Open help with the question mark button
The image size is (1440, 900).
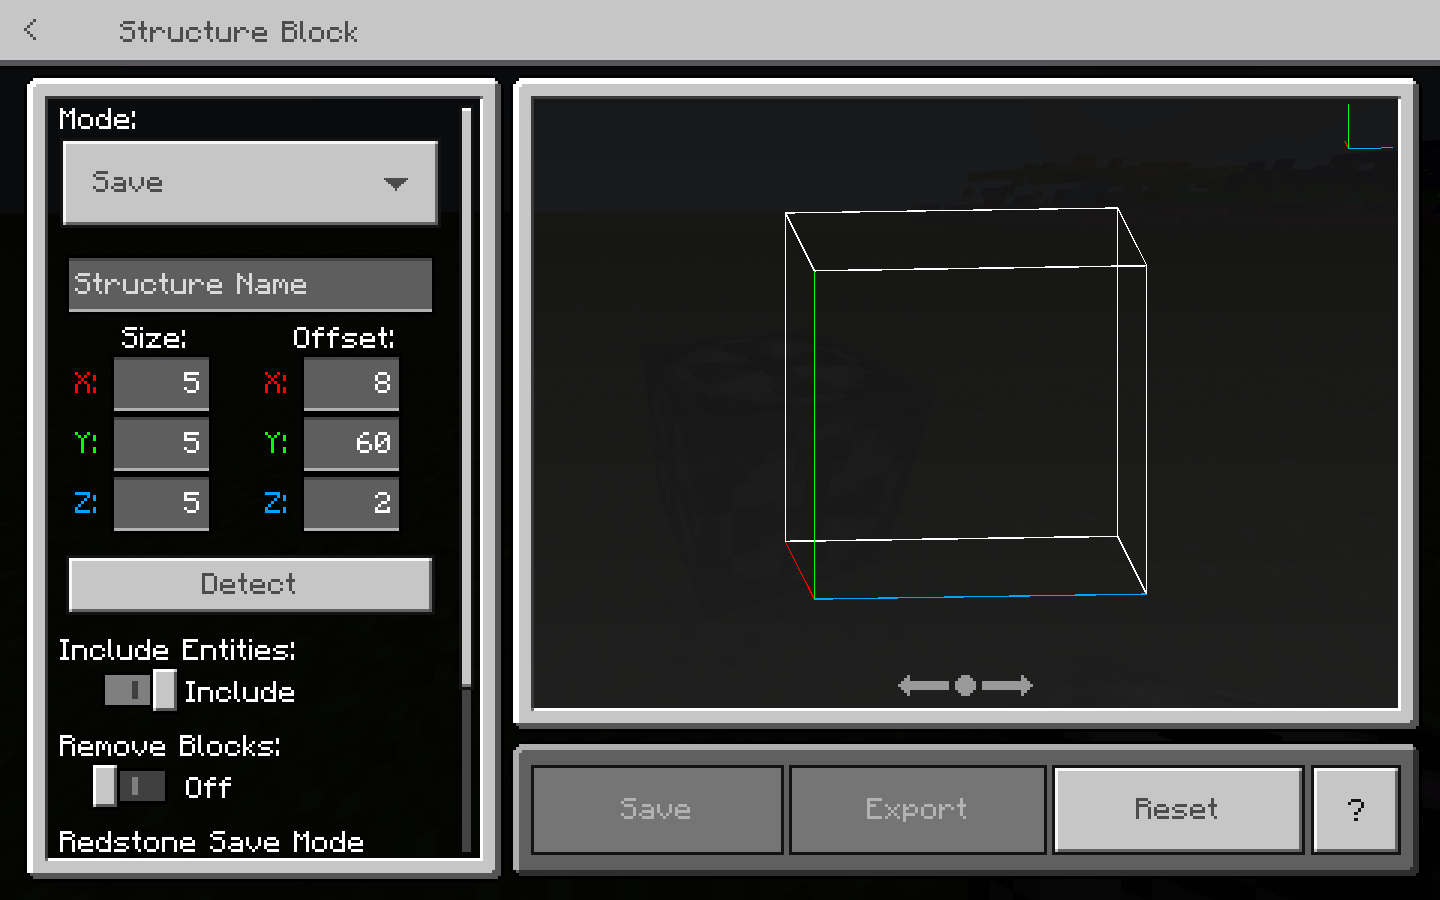point(1355,810)
